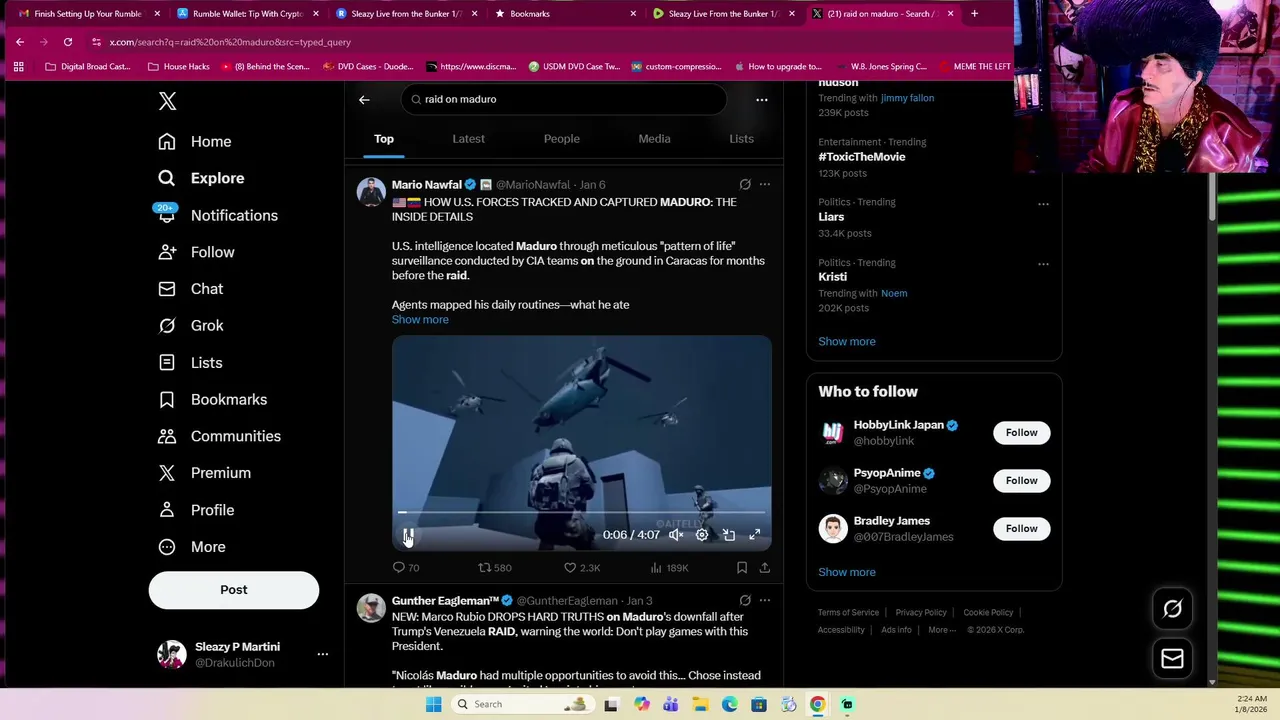Reload the page in the browser
This screenshot has height=720, width=1280.
click(x=68, y=42)
